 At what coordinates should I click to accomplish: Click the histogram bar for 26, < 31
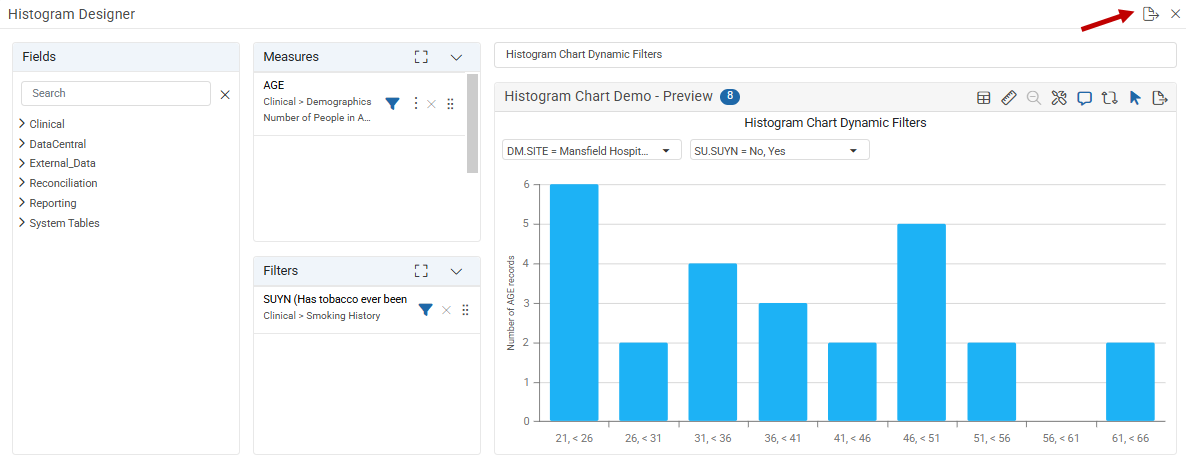click(644, 382)
